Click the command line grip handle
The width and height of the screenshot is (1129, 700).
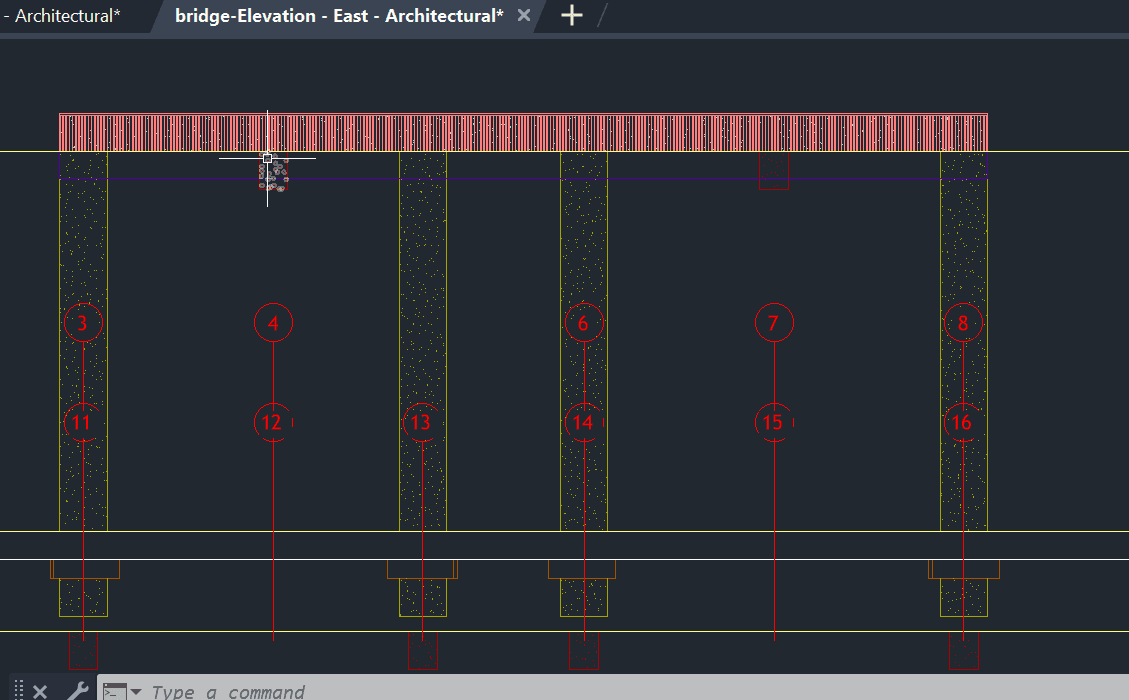(19, 690)
